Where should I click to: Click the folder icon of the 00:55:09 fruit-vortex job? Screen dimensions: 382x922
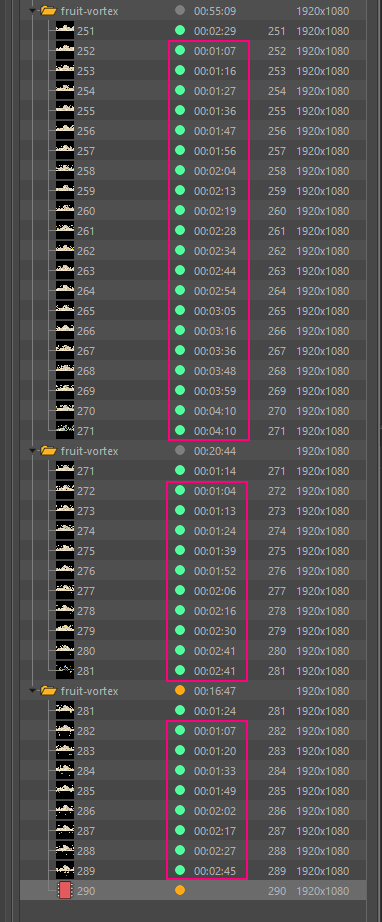[x=48, y=11]
